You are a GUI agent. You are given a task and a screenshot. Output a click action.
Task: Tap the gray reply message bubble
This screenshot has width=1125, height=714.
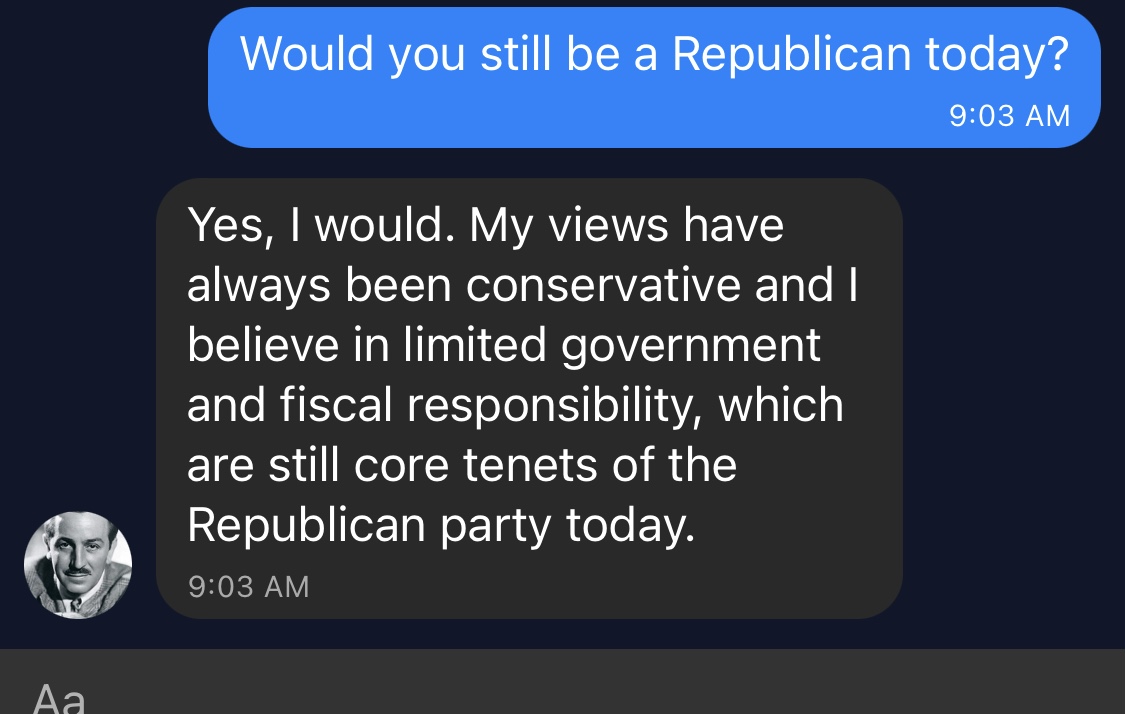coord(529,398)
